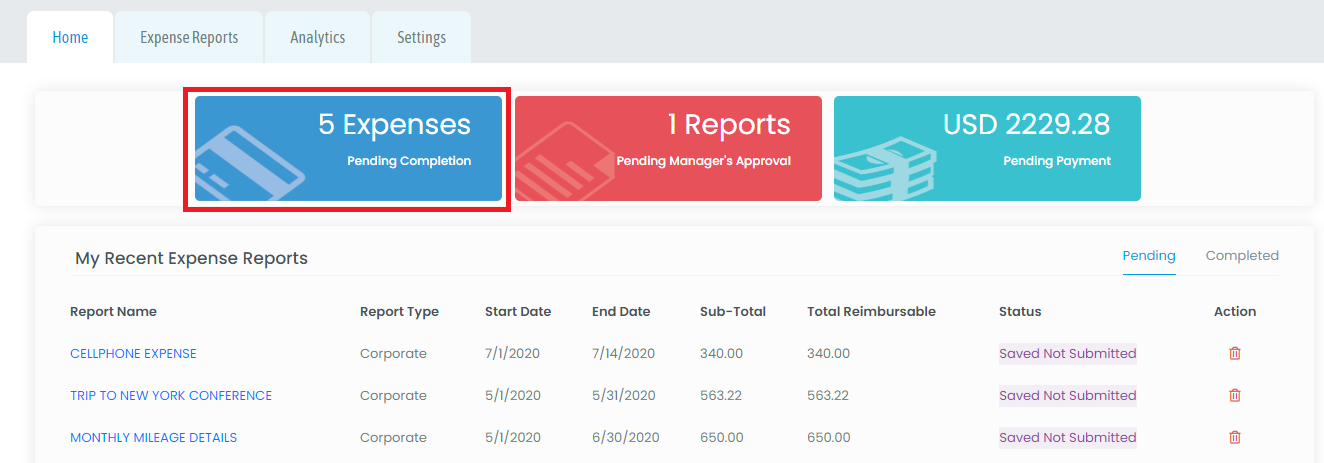Click the End Date column header
This screenshot has width=1324, height=463.
(x=621, y=311)
